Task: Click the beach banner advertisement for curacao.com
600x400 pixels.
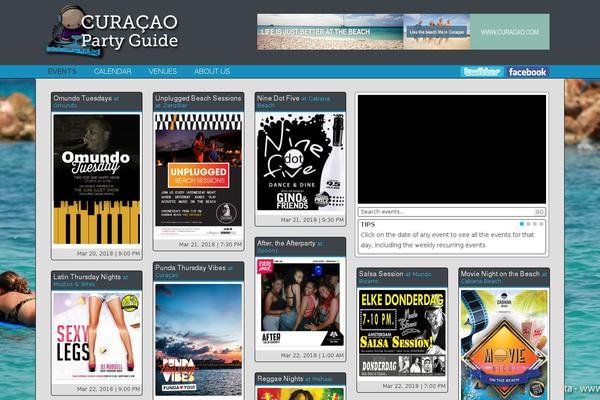Action: (x=403, y=32)
